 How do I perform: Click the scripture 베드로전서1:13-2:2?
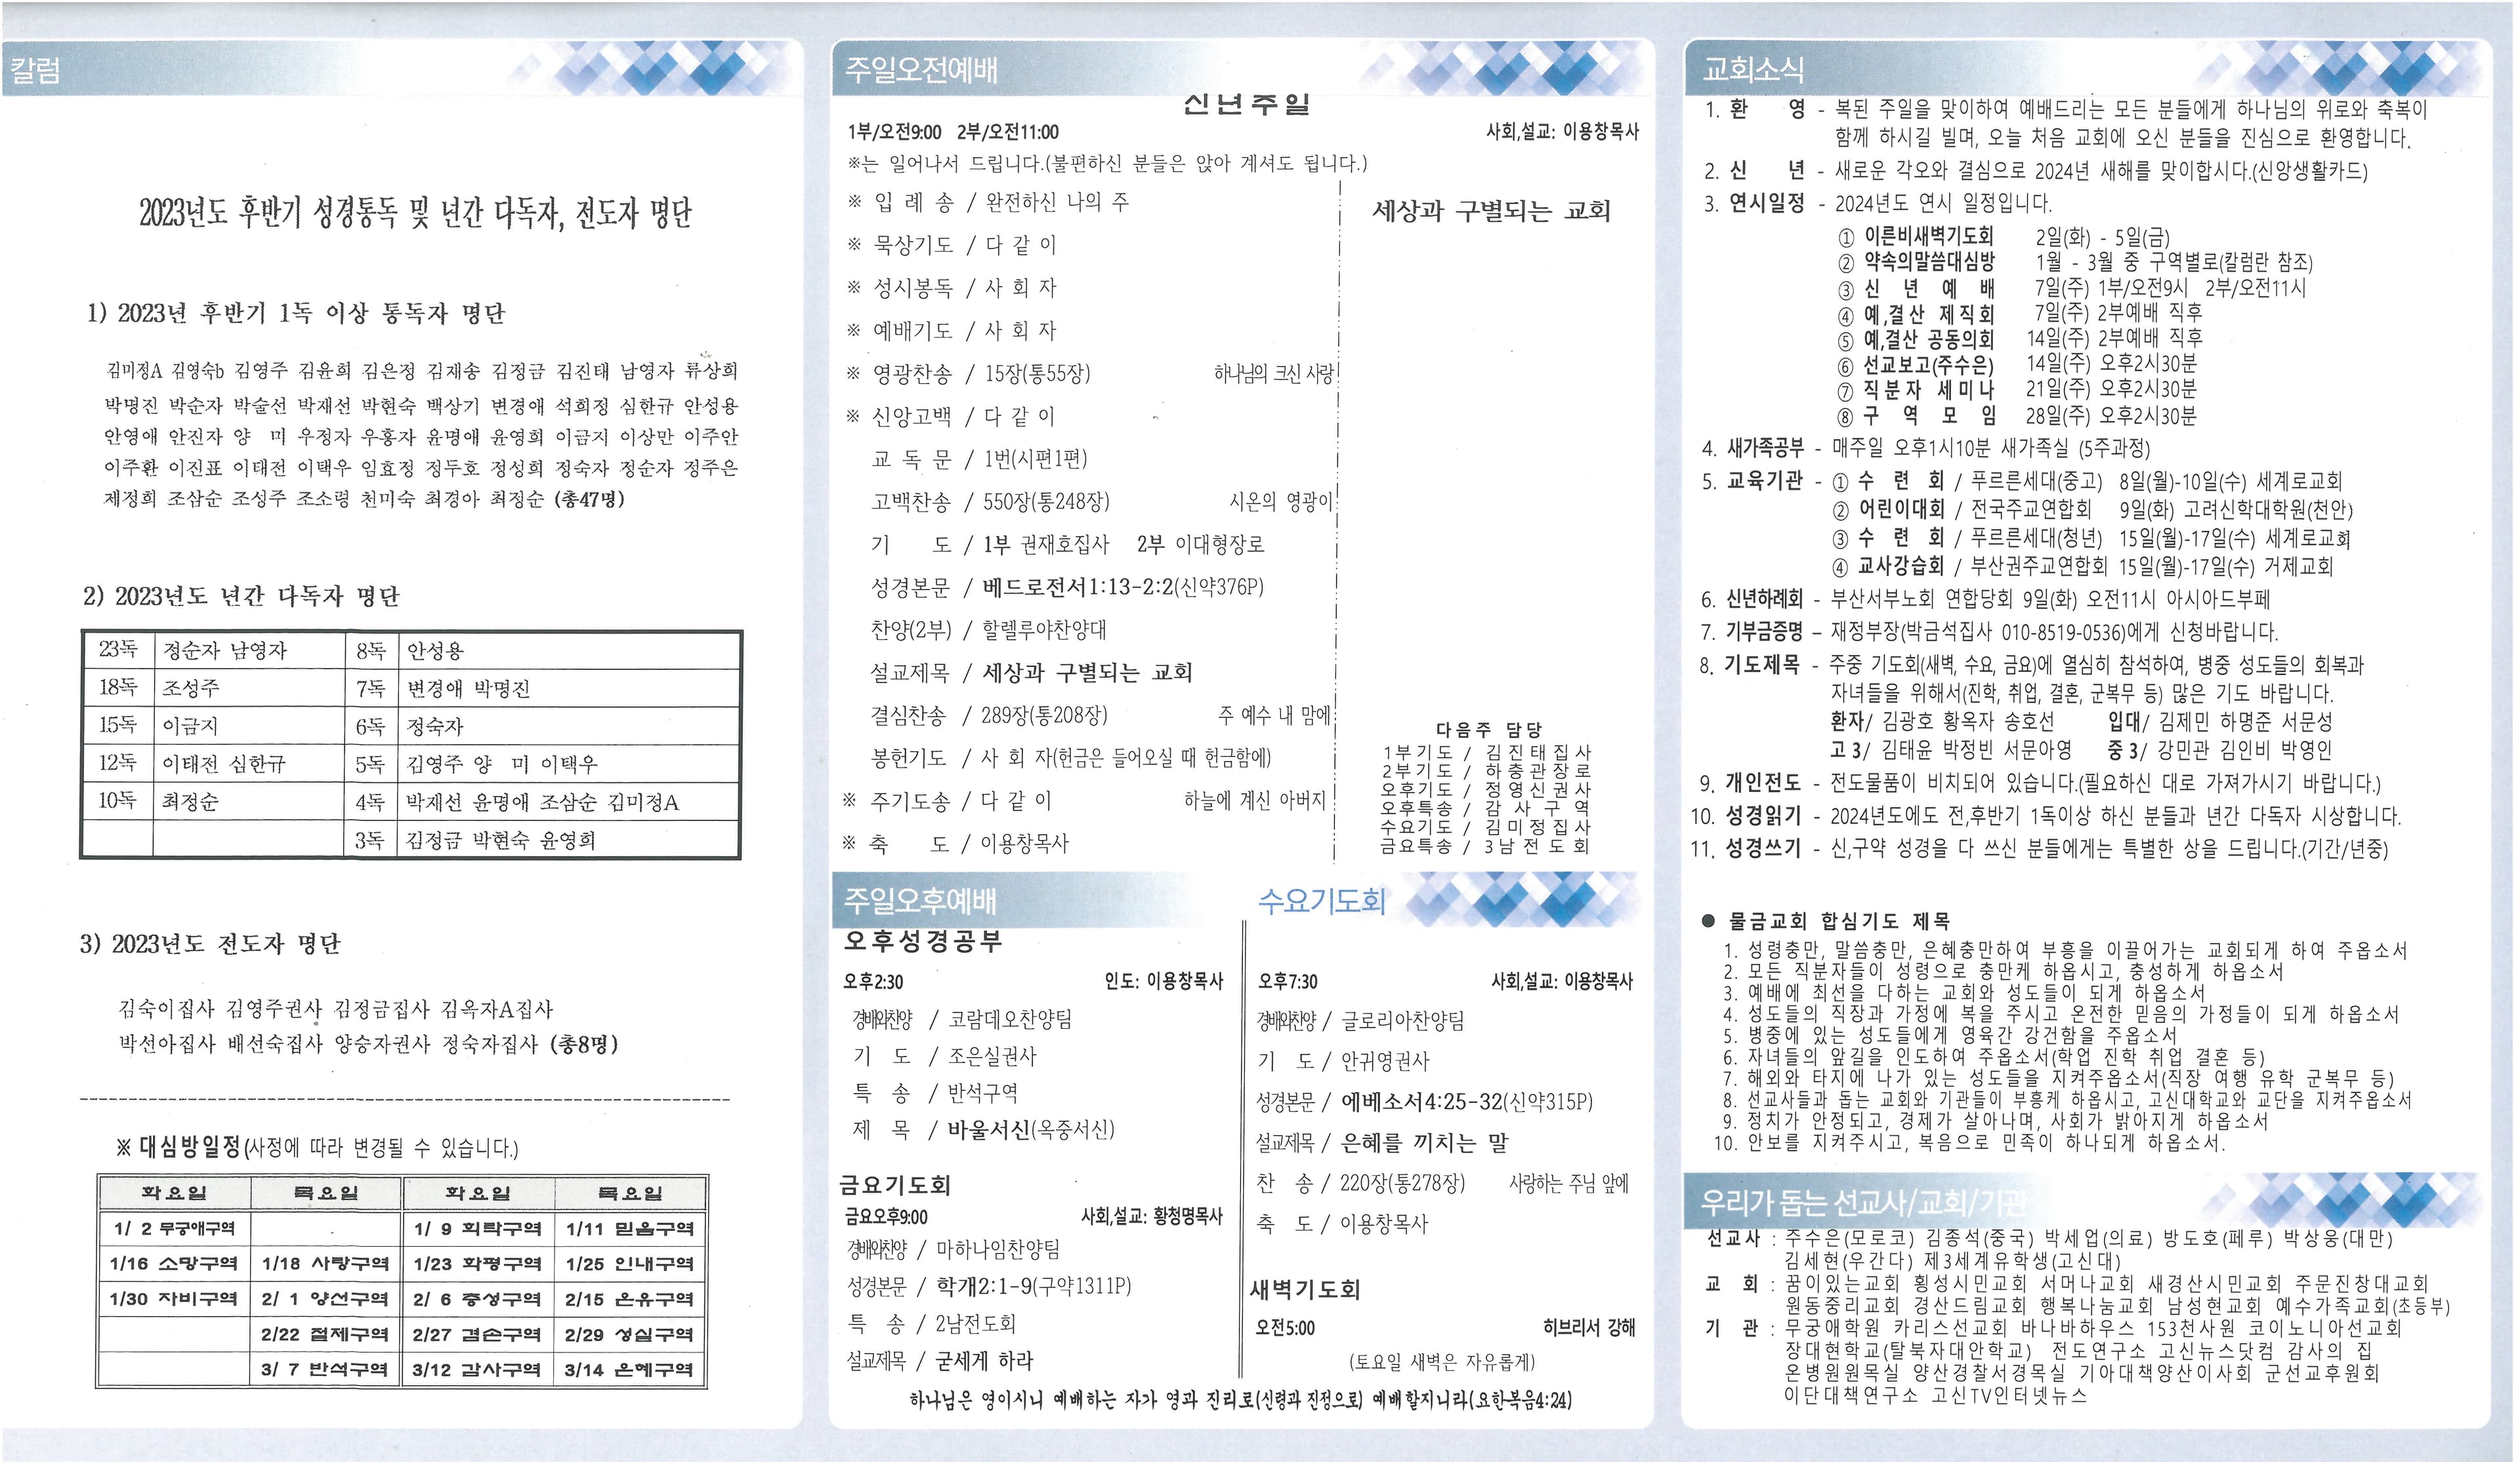pyautogui.click(x=1077, y=587)
